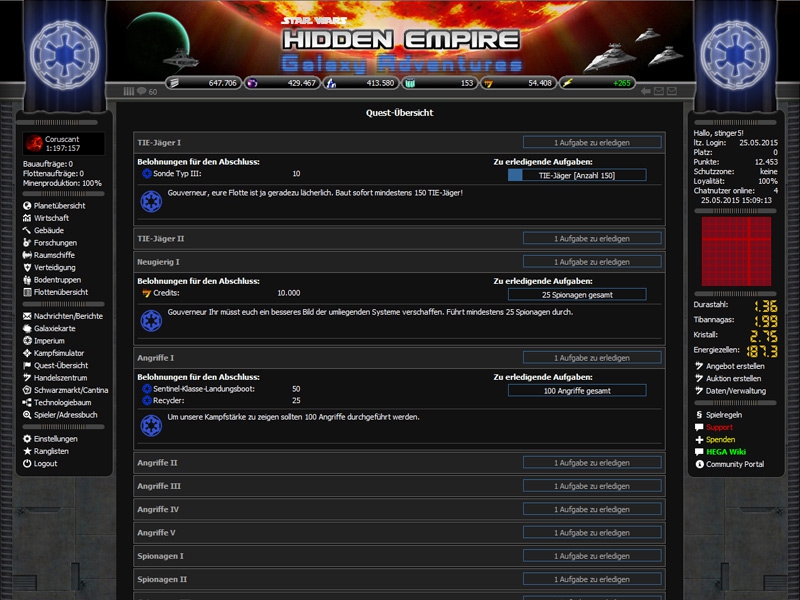
Task: Click the 100 Angriffe gesamt progress bar
Action: [577, 391]
